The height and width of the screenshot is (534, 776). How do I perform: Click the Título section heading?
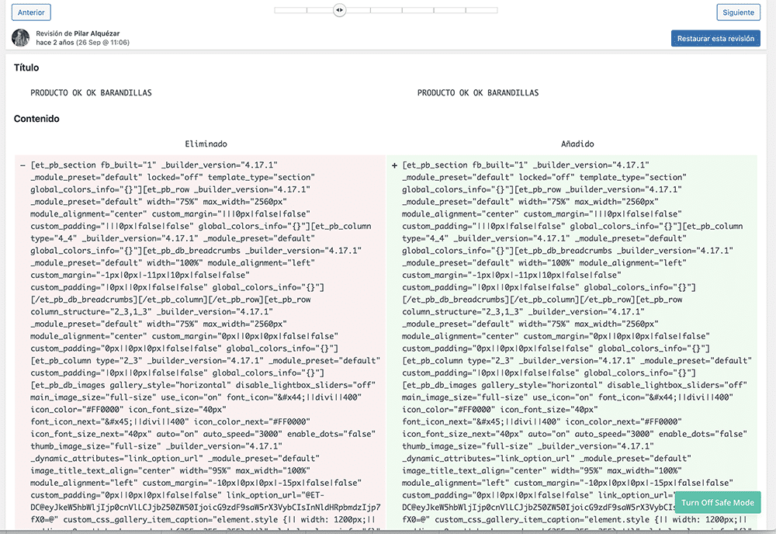[x=27, y=68]
